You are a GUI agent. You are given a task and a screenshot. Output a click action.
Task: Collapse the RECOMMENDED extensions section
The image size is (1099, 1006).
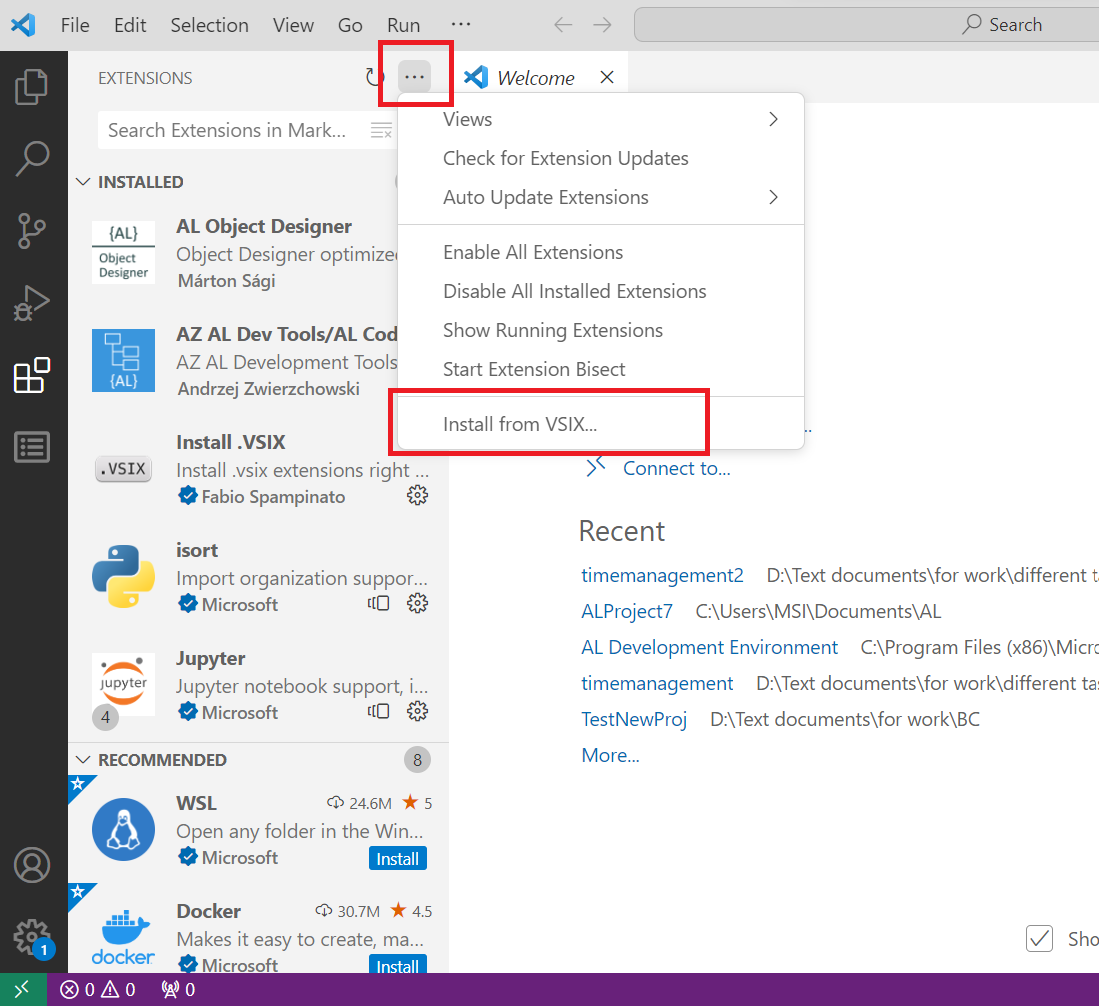coord(84,760)
